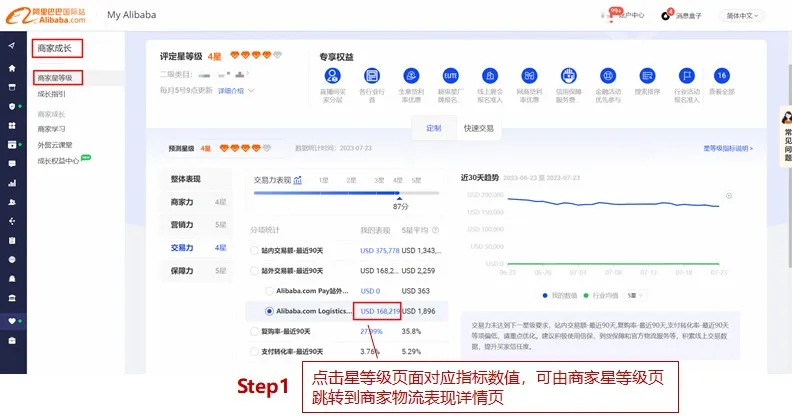Click the chart icon beside 交易力表现
This screenshot has height=417, width=792.
298,180
